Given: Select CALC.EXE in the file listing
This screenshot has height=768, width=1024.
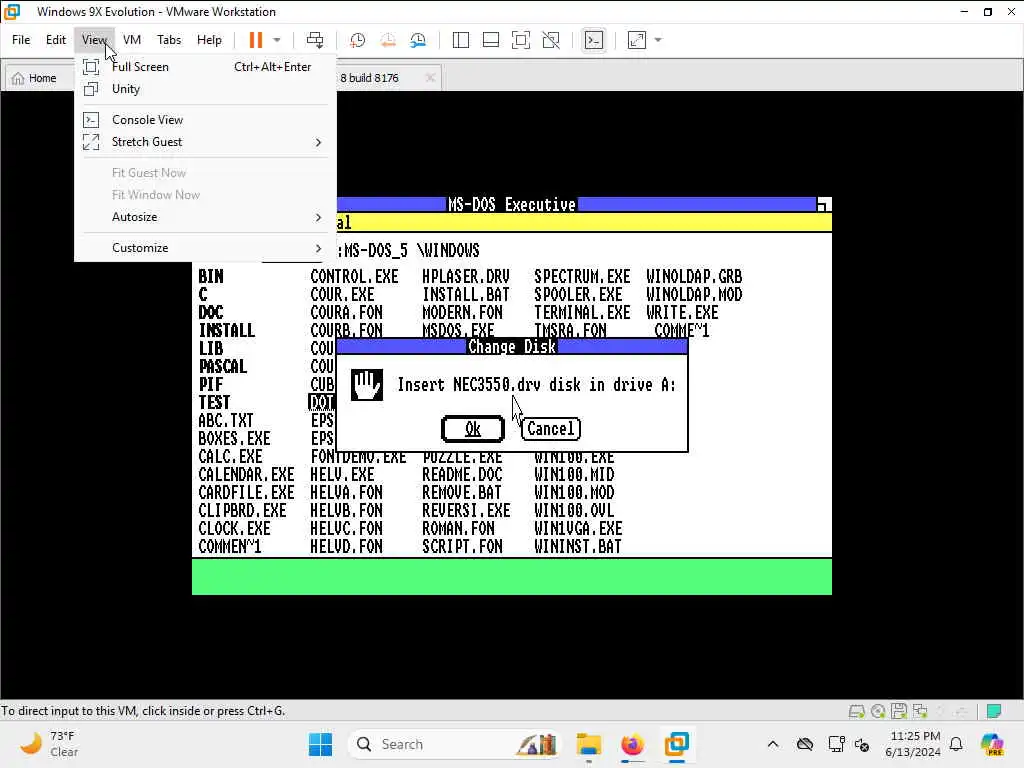Looking at the screenshot, I should coord(231,456).
